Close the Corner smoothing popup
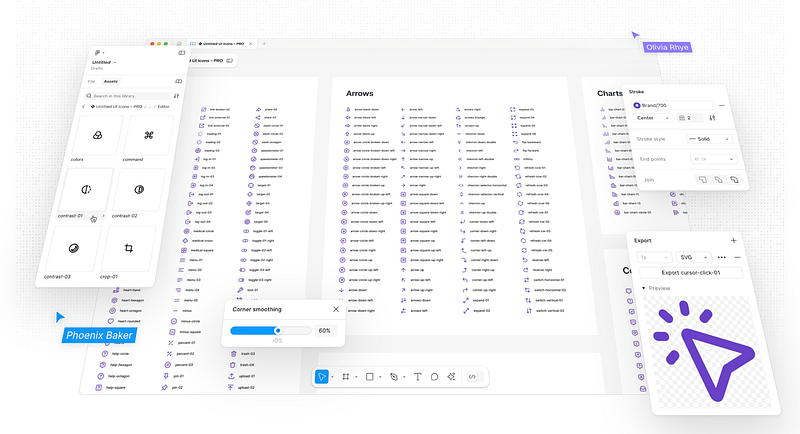Screen dimensions: 800x434 (x=336, y=309)
